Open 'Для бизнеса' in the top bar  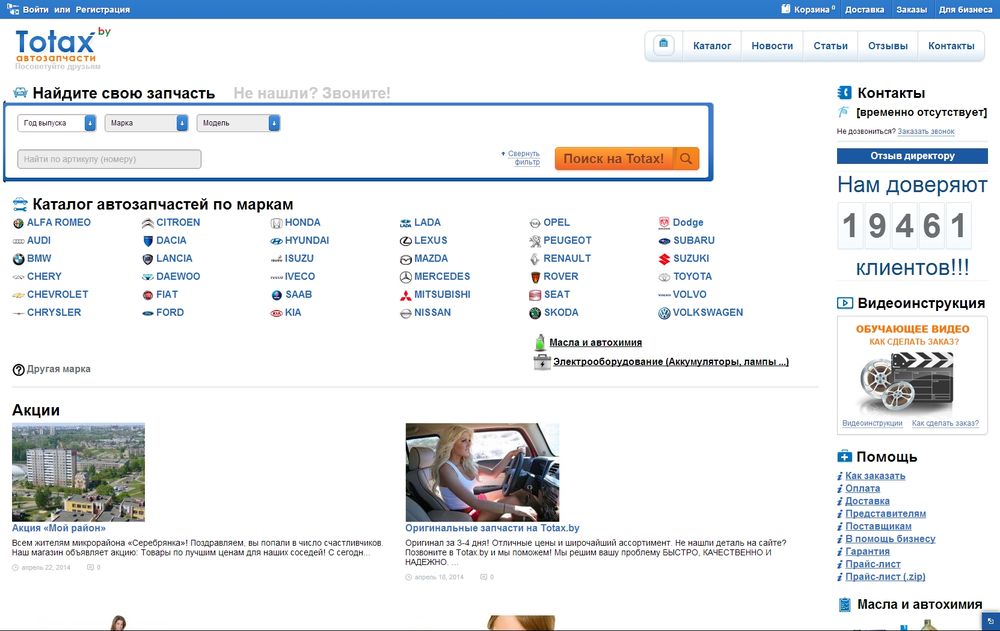tap(965, 10)
